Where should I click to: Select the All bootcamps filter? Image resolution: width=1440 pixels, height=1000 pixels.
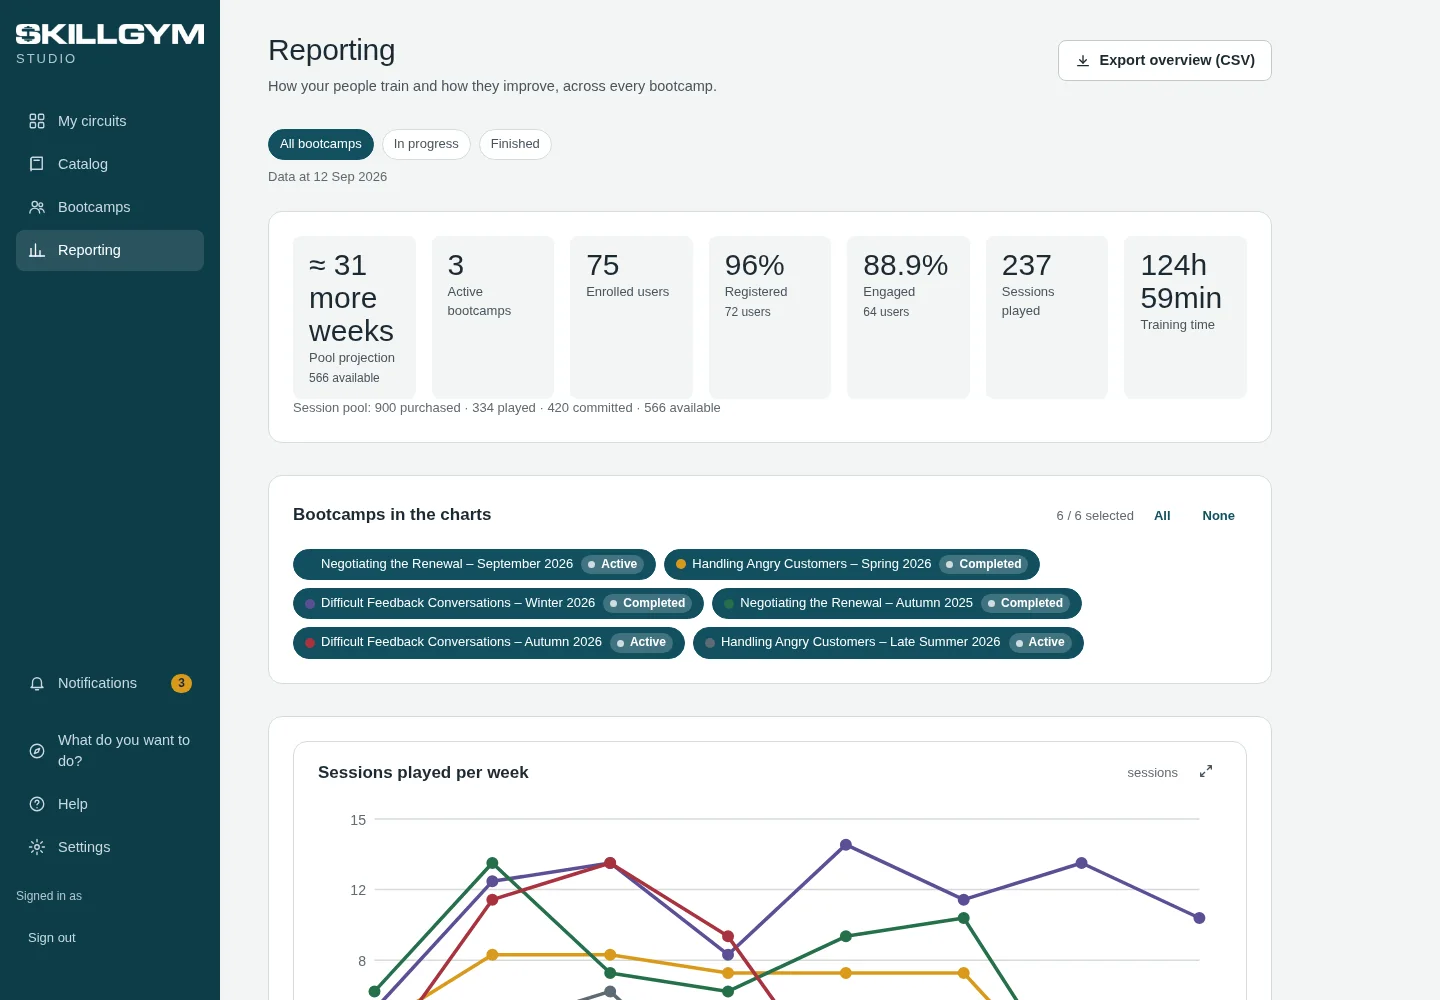click(x=321, y=144)
